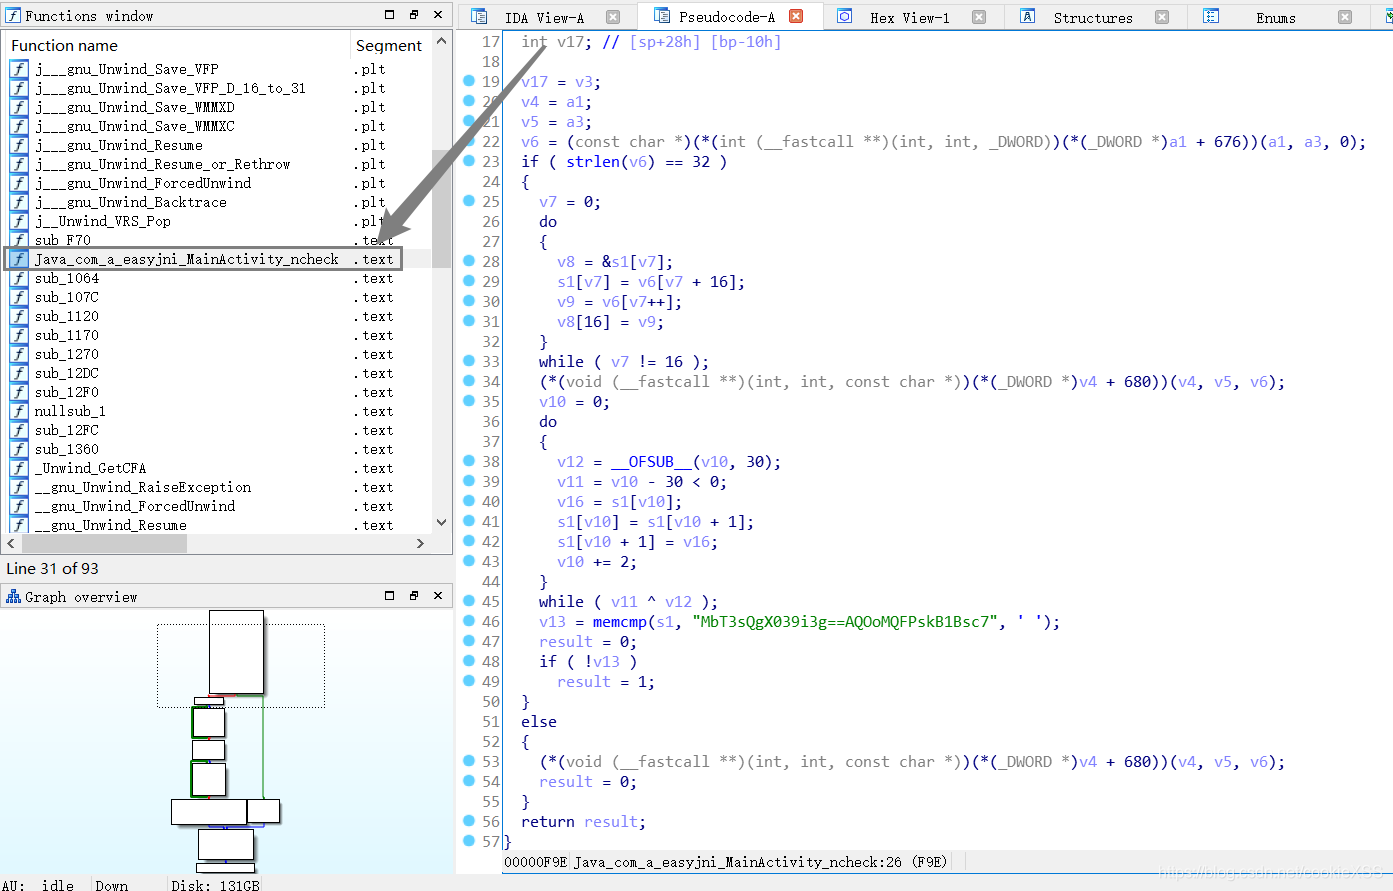This screenshot has height=891, width=1393.
Task: Open the Hex View-1 tab
Action: pos(910,17)
